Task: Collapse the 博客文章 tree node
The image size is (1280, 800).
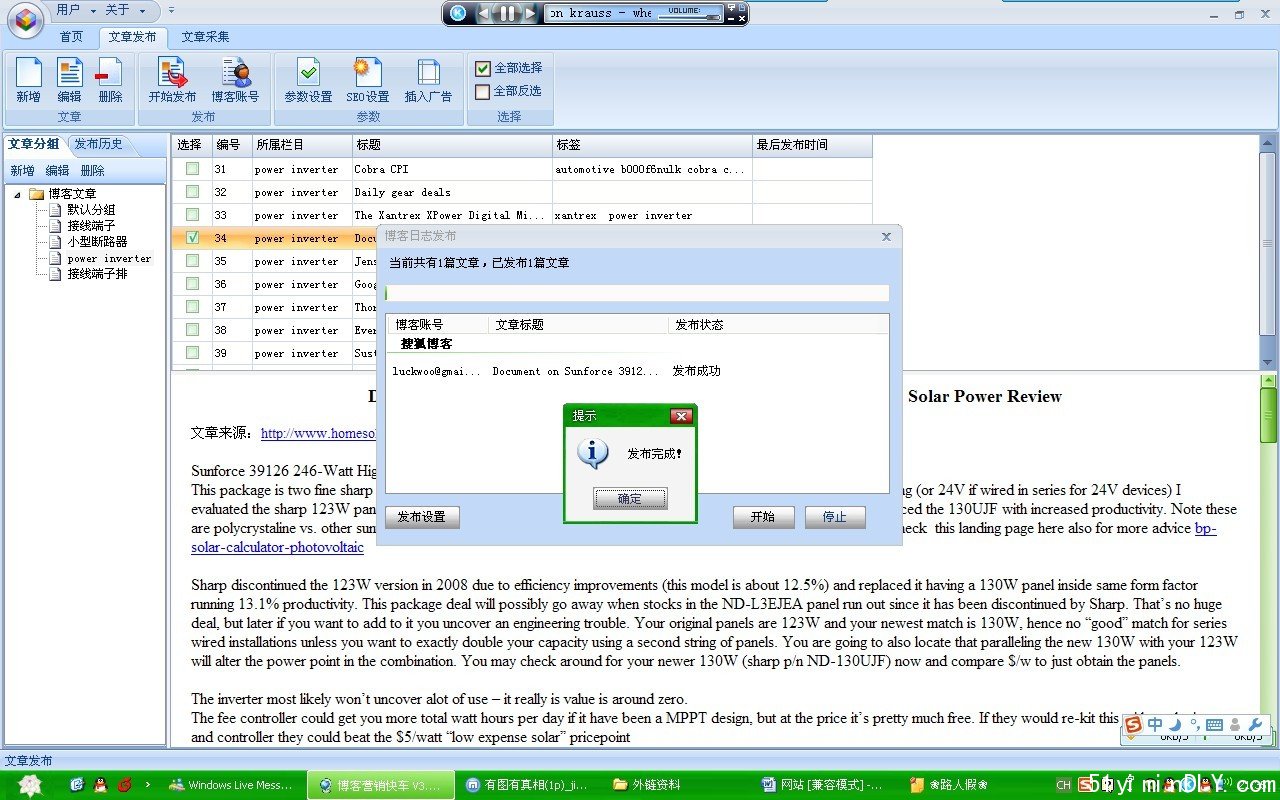Action: point(17,194)
